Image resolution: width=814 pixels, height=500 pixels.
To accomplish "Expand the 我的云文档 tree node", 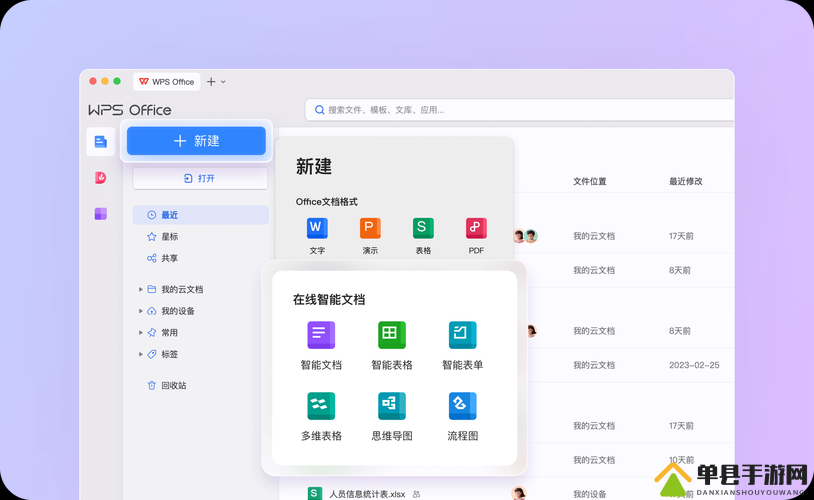I will click(141, 289).
